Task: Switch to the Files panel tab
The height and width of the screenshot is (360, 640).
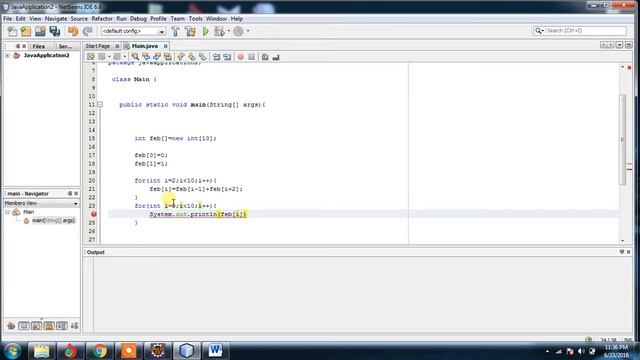Action: pyautogui.click(x=39, y=47)
